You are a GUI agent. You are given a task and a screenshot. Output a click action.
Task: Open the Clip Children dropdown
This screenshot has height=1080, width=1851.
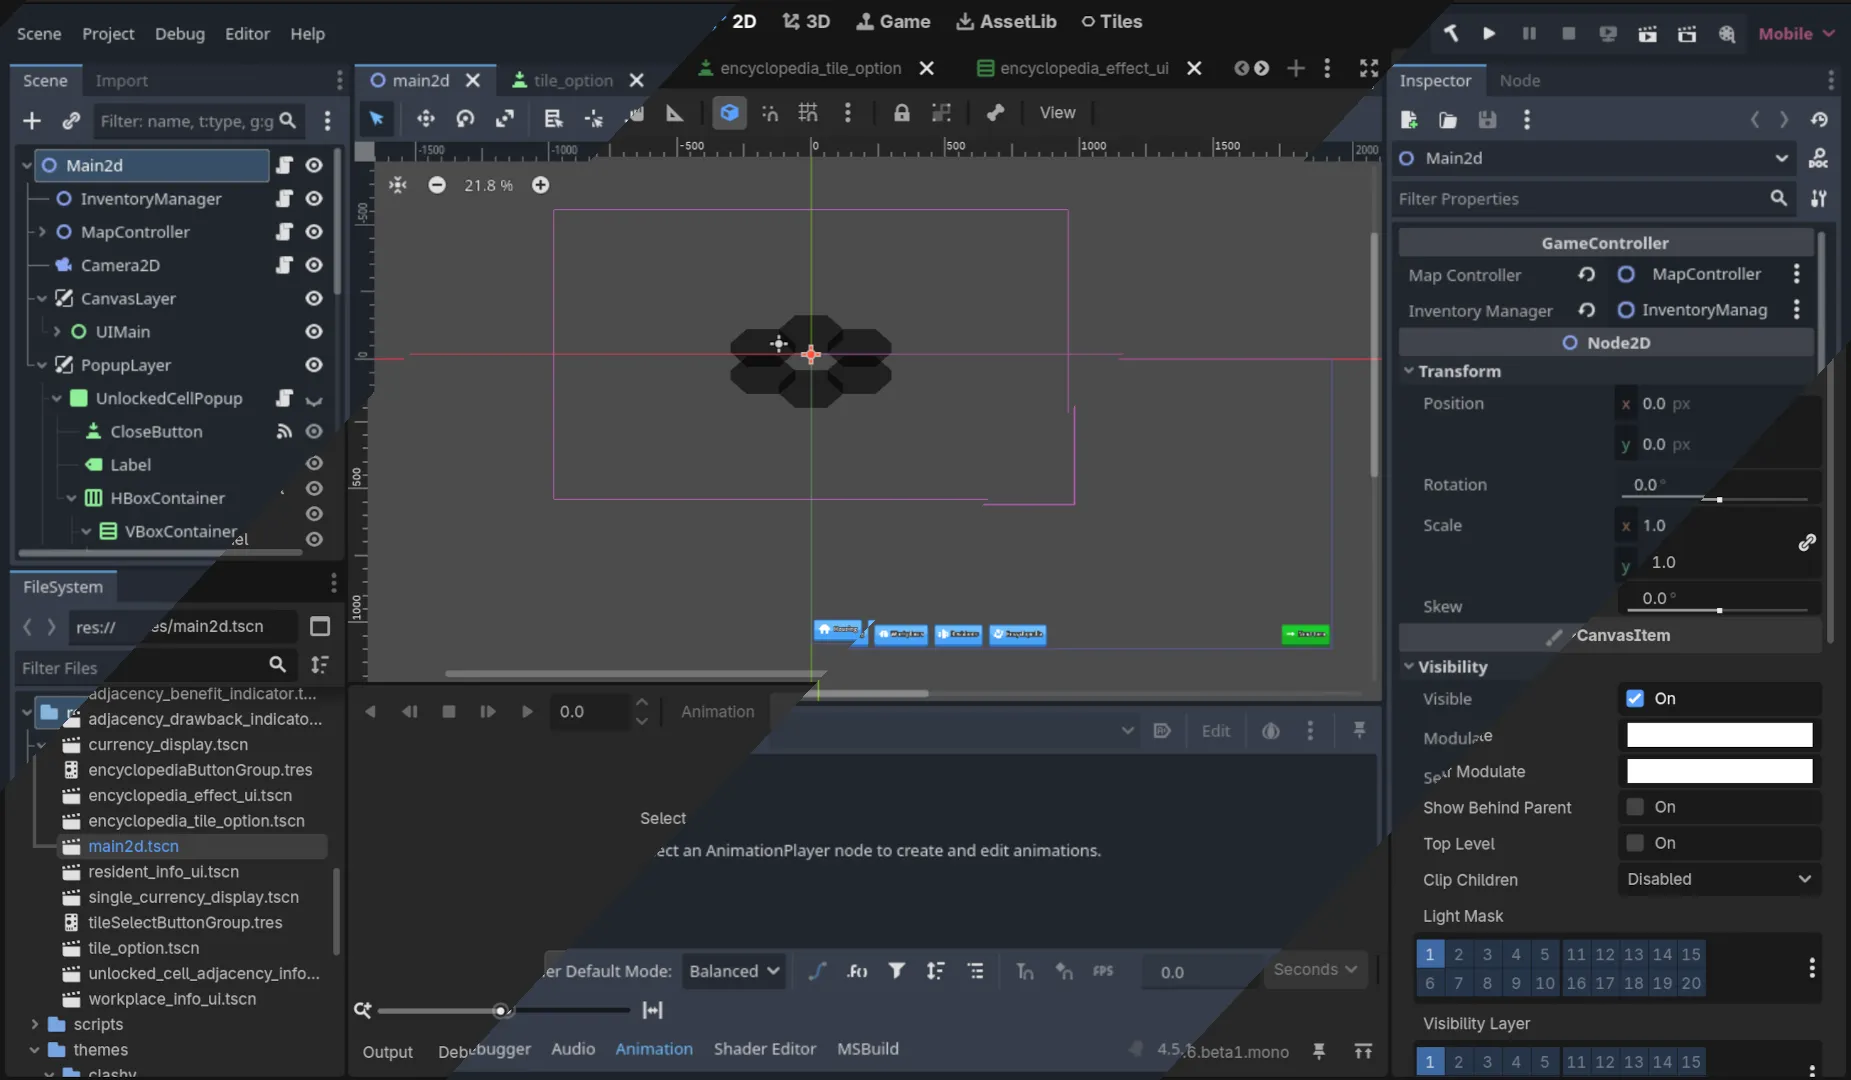(x=1719, y=880)
